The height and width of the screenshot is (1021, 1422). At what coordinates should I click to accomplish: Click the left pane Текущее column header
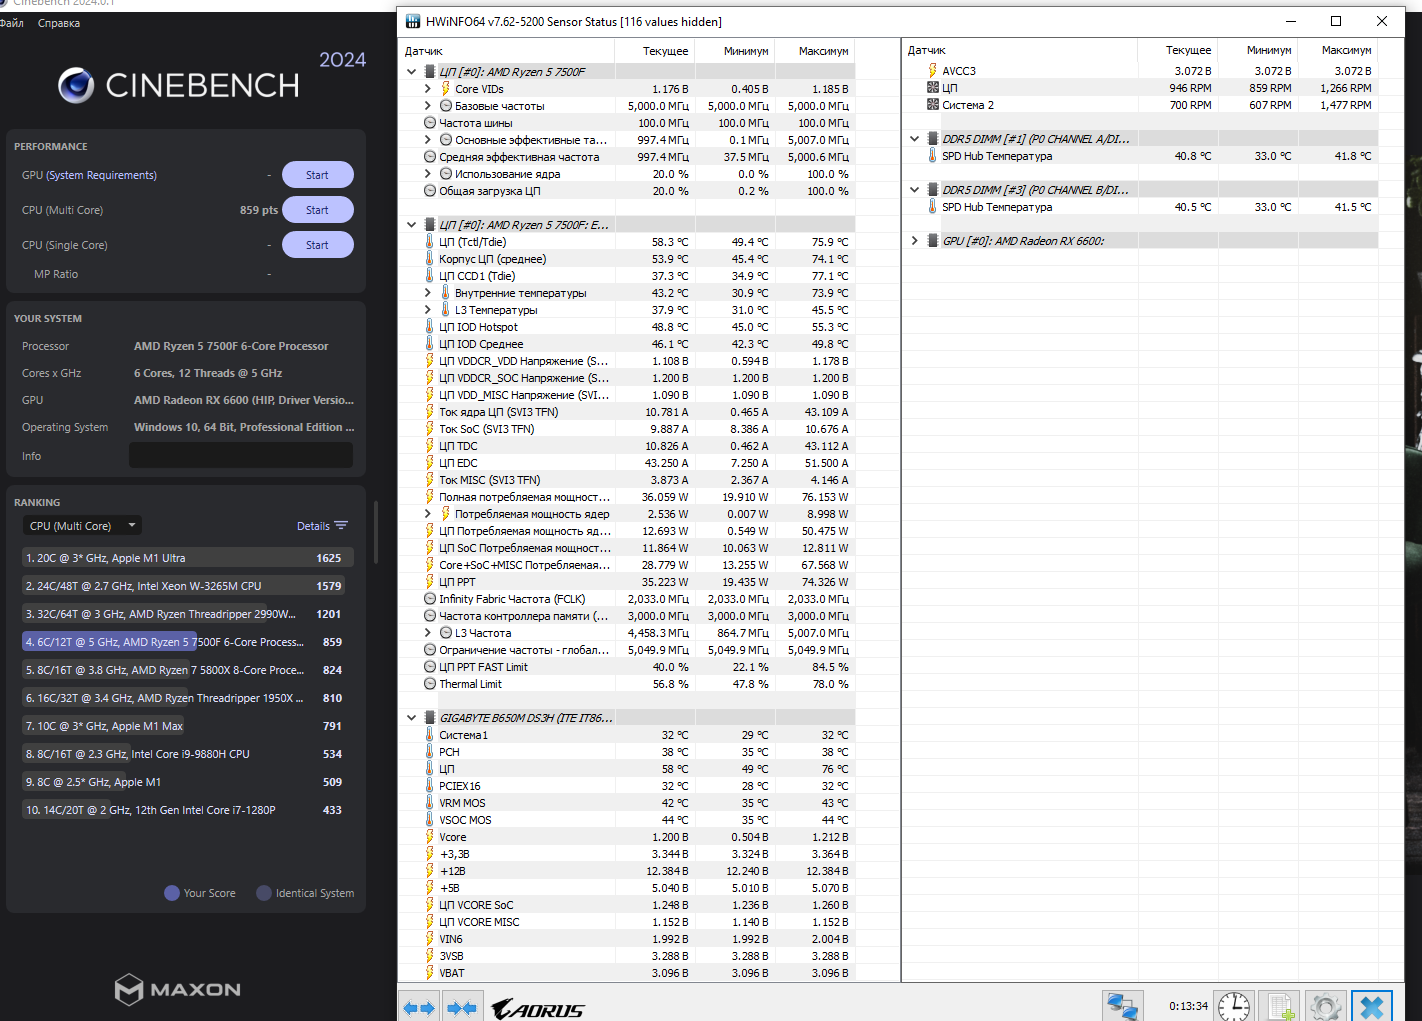click(654, 51)
